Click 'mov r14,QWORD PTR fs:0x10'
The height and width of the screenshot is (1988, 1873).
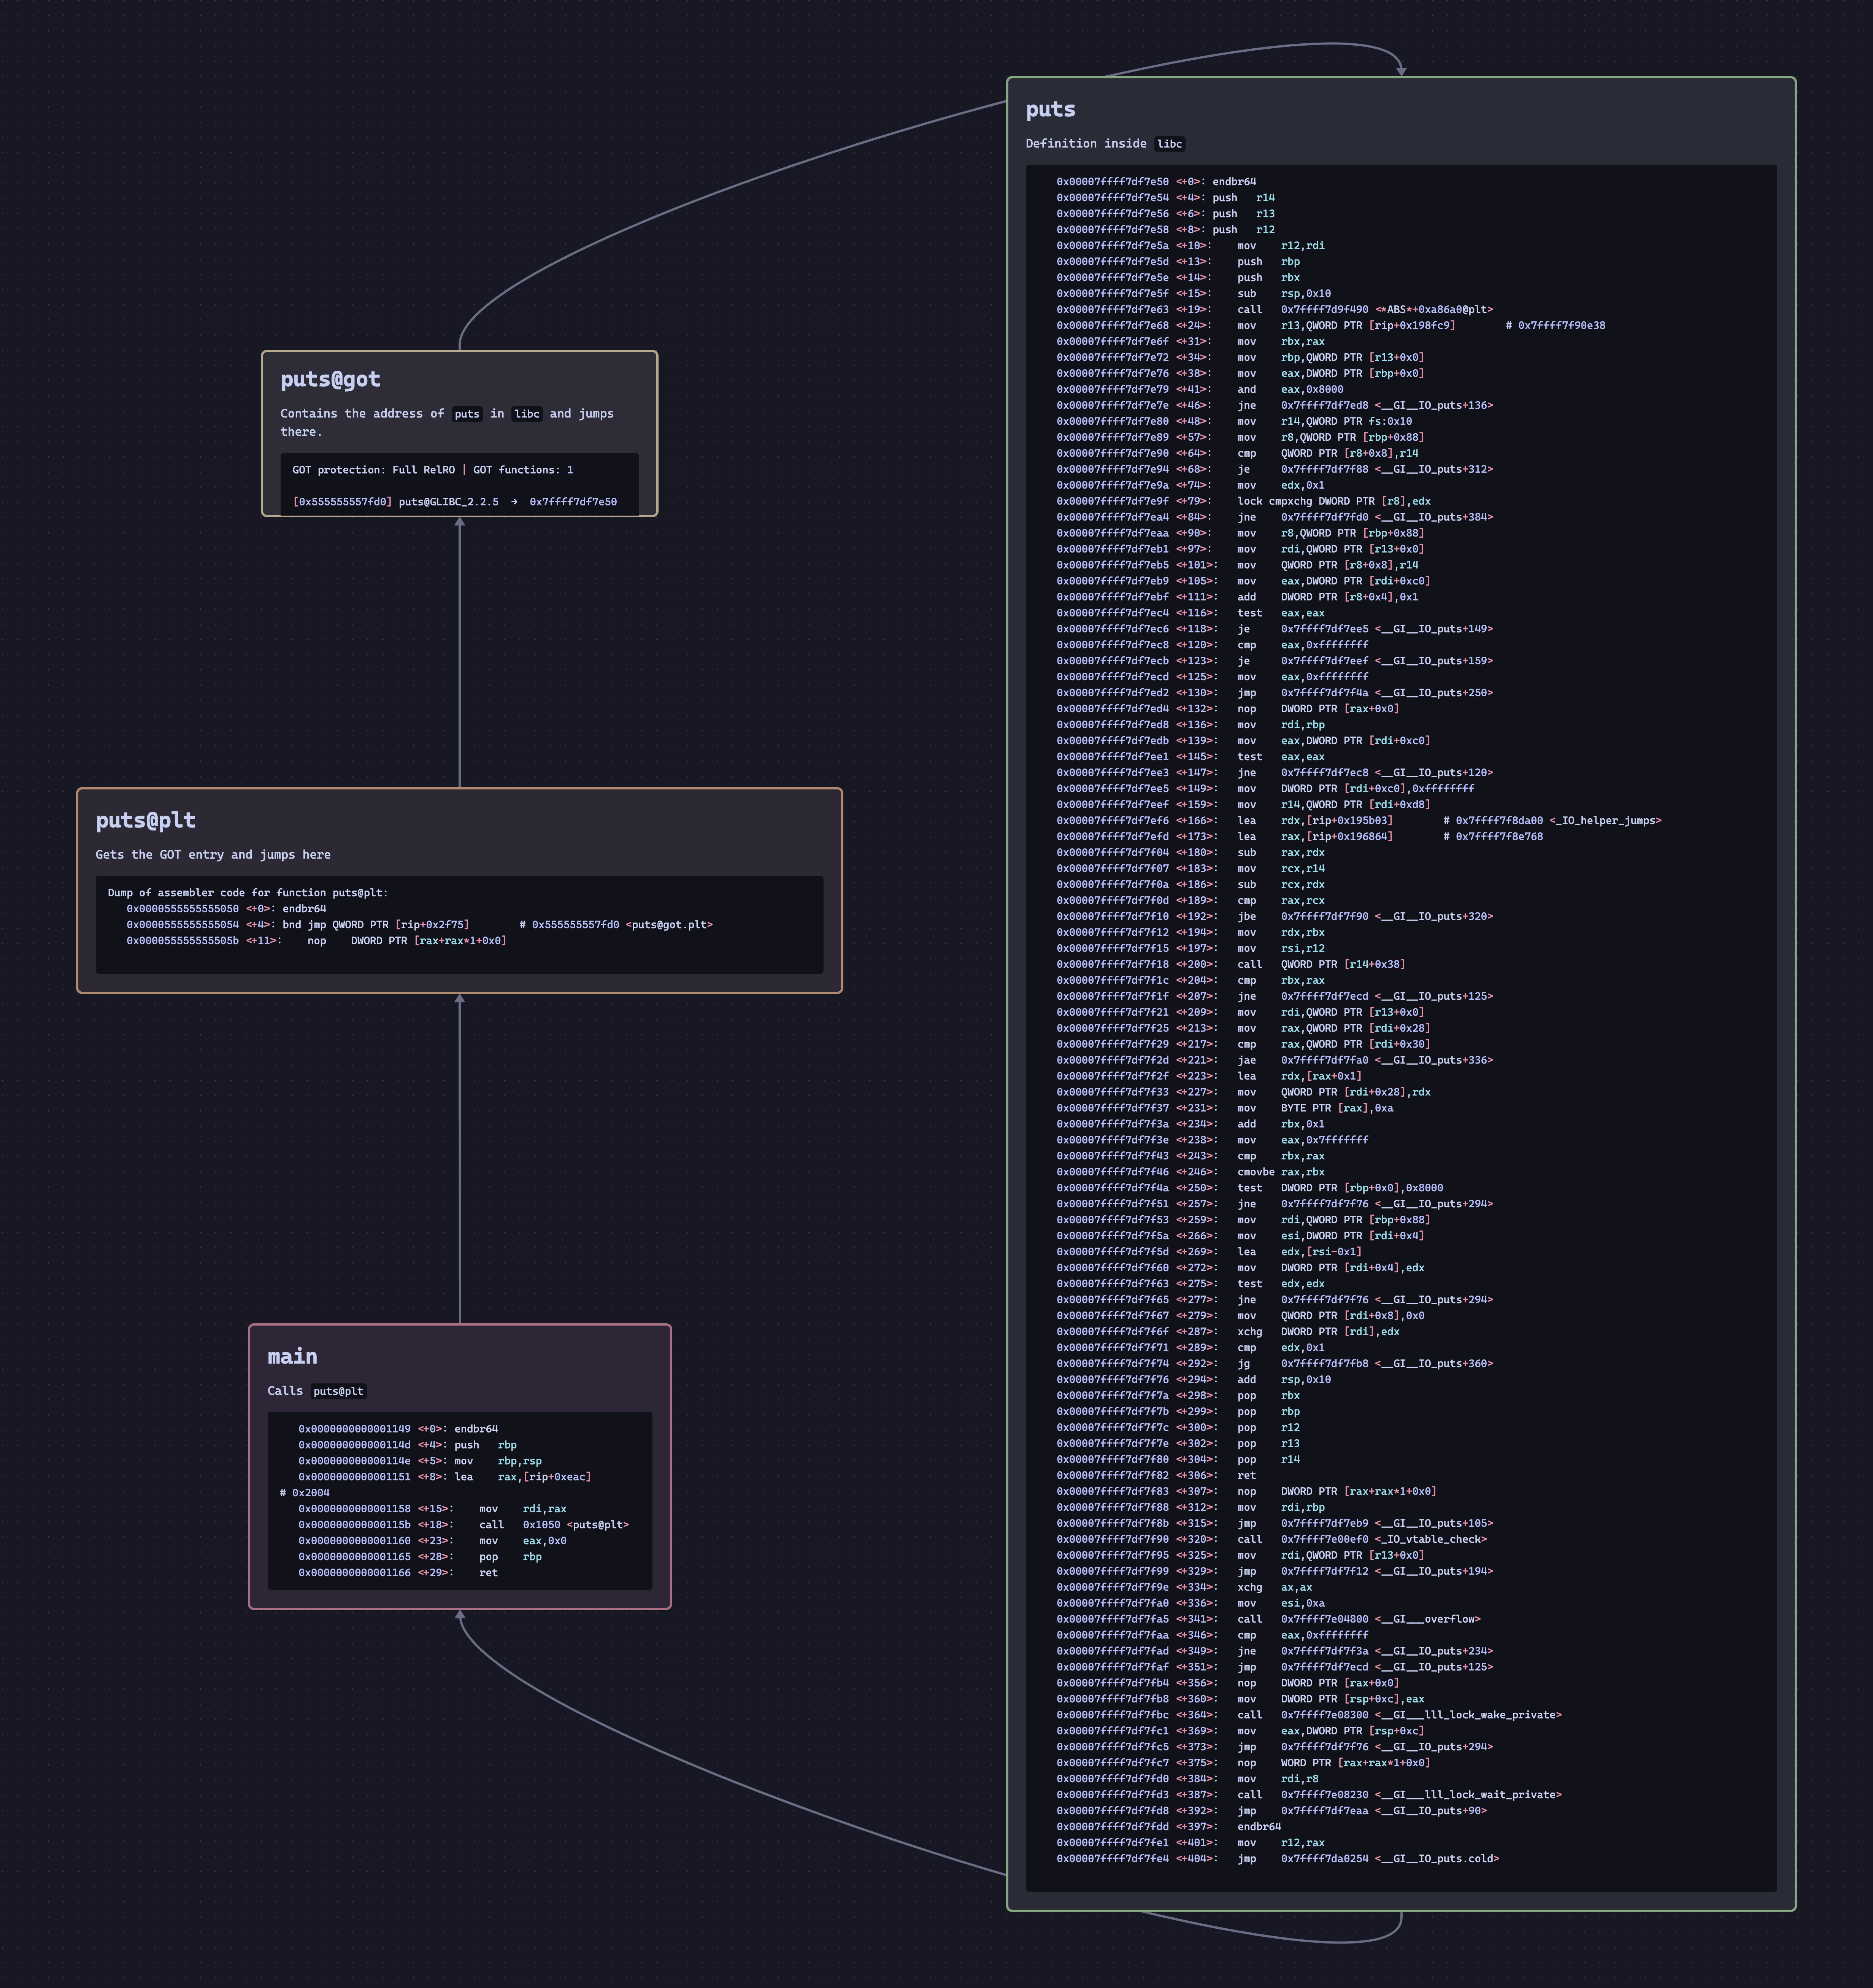click(x=1325, y=422)
